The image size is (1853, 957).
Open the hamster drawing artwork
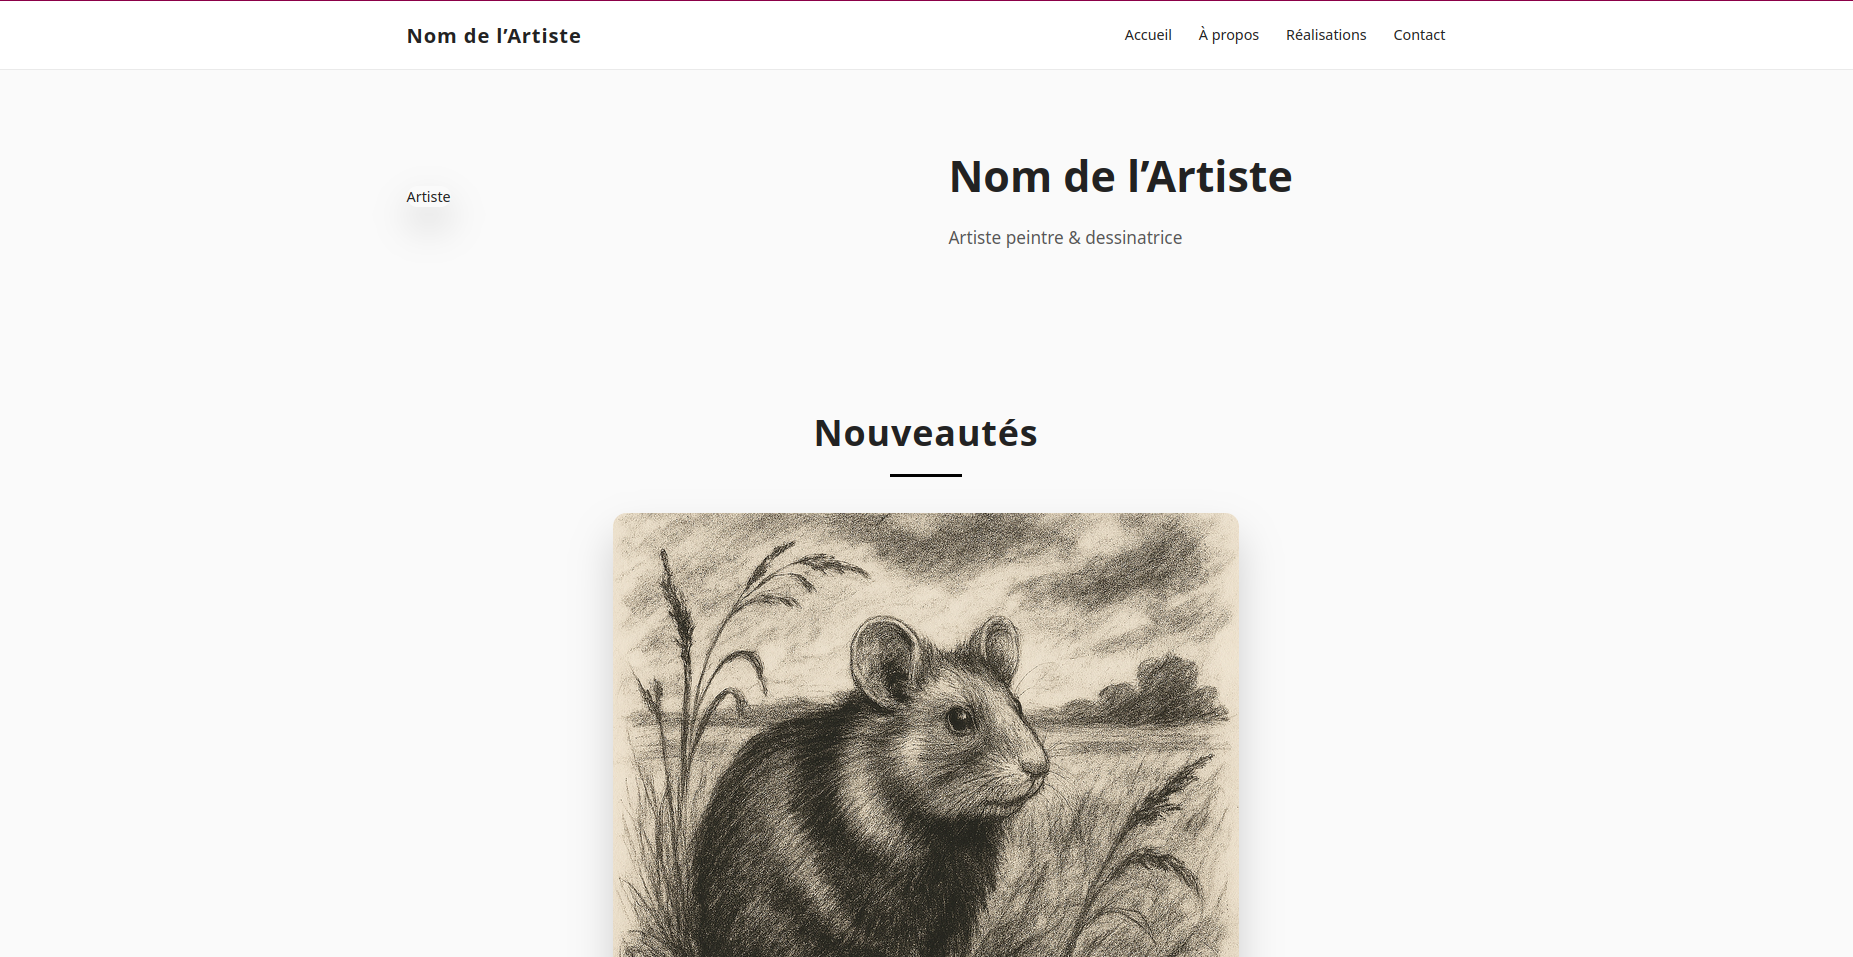pyautogui.click(x=925, y=730)
